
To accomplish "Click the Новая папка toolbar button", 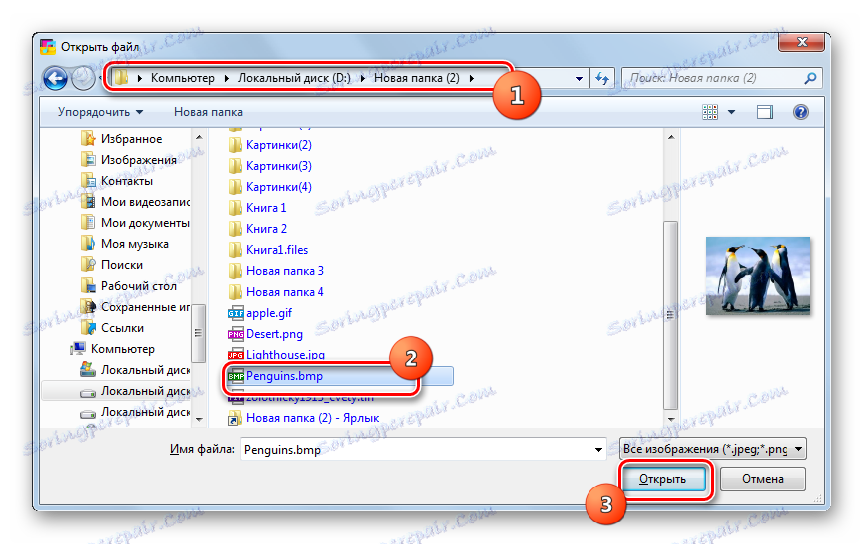I will [208, 112].
